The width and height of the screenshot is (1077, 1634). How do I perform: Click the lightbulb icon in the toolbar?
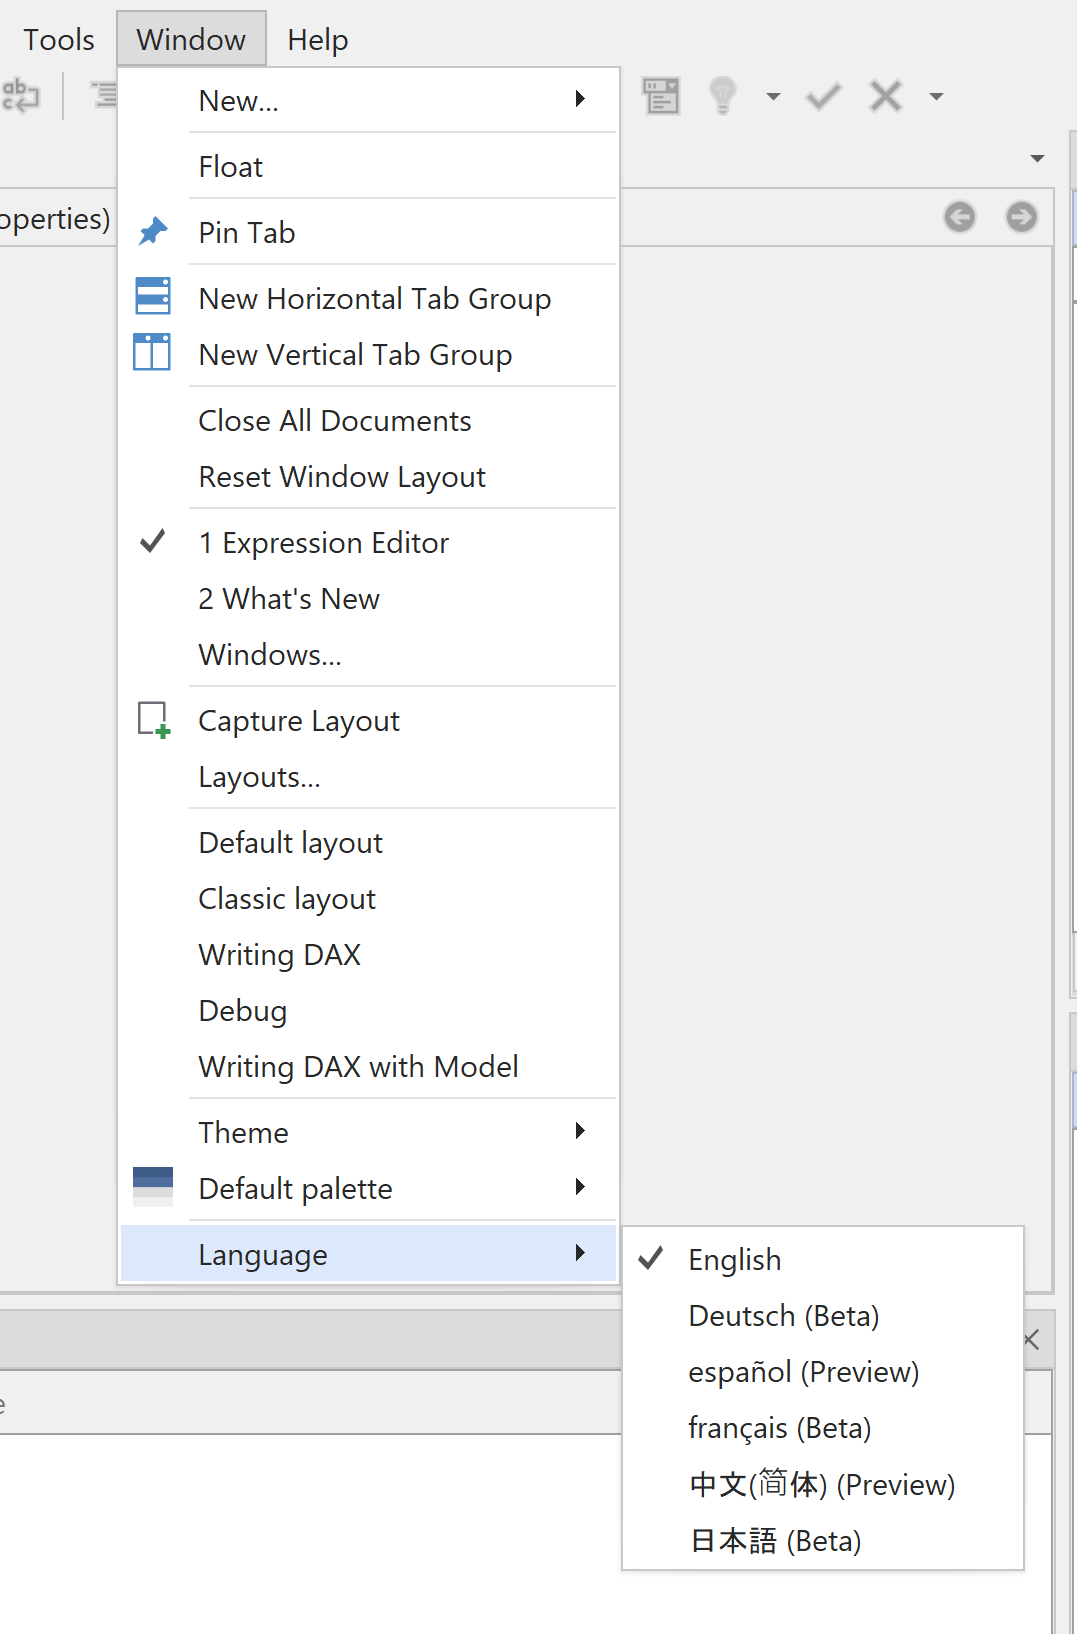coord(722,97)
